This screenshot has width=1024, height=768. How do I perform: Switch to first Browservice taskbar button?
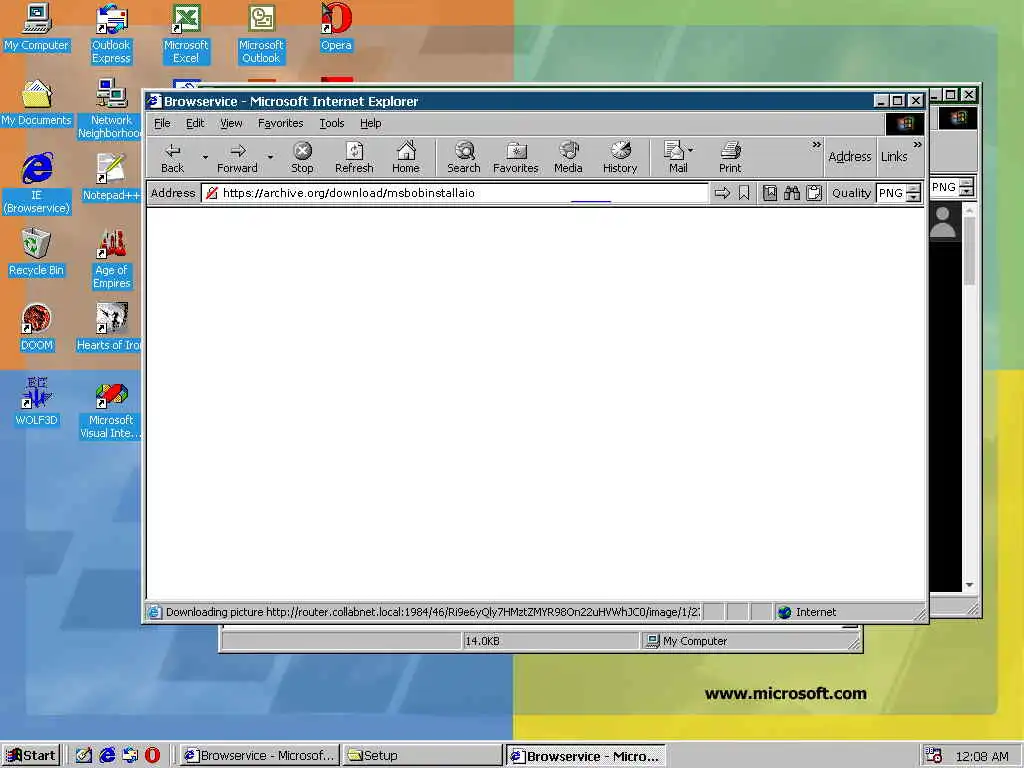pos(260,756)
